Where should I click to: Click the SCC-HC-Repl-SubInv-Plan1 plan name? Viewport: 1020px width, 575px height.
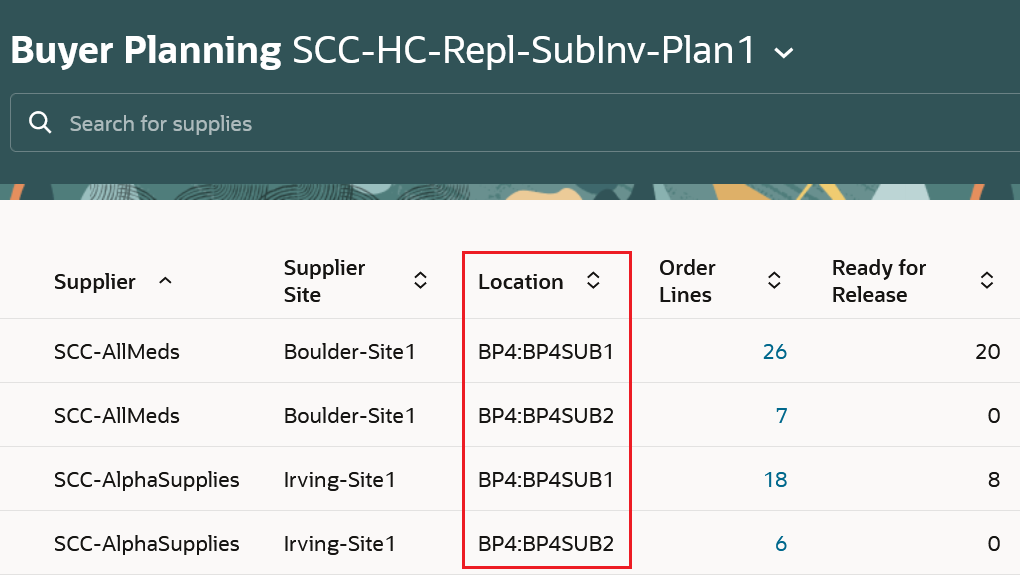click(x=524, y=50)
